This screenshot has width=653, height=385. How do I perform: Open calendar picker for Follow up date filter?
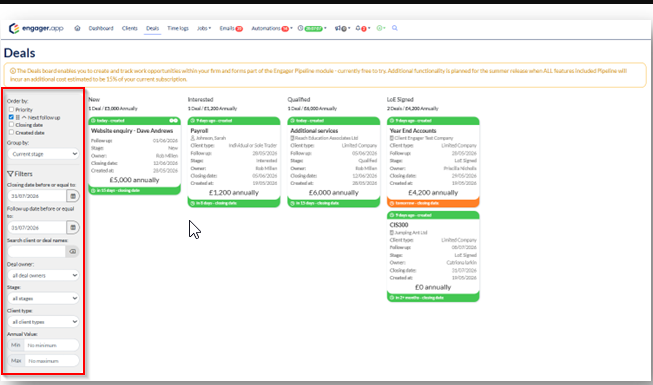(x=73, y=228)
